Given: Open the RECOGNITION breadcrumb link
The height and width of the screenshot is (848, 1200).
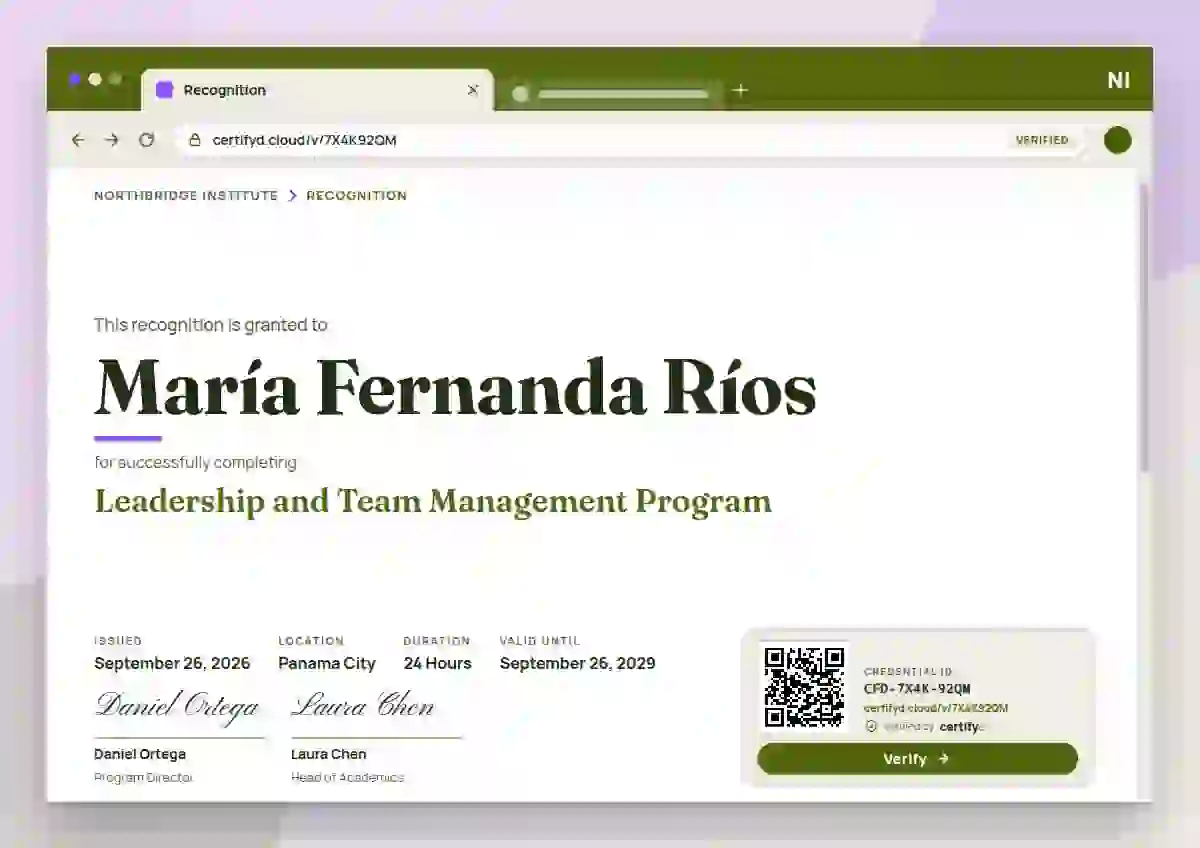Looking at the screenshot, I should 357,196.
